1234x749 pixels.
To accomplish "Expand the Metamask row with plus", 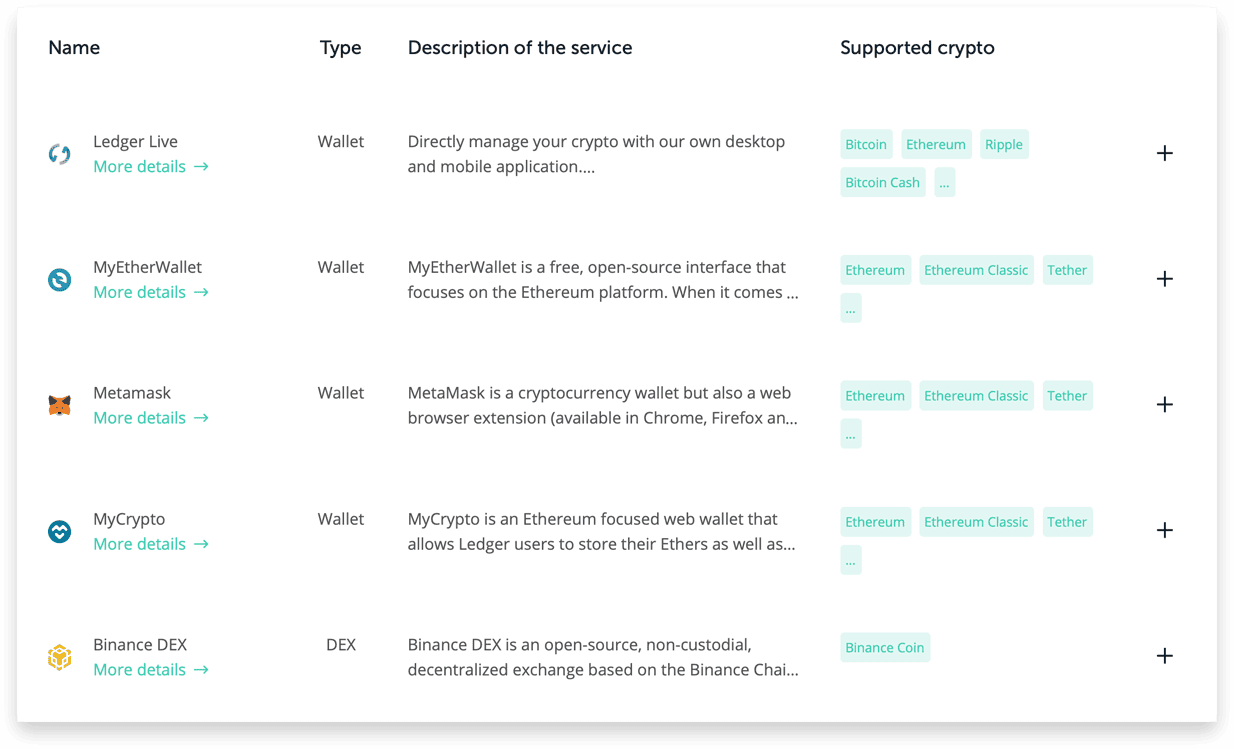I will (x=1164, y=405).
